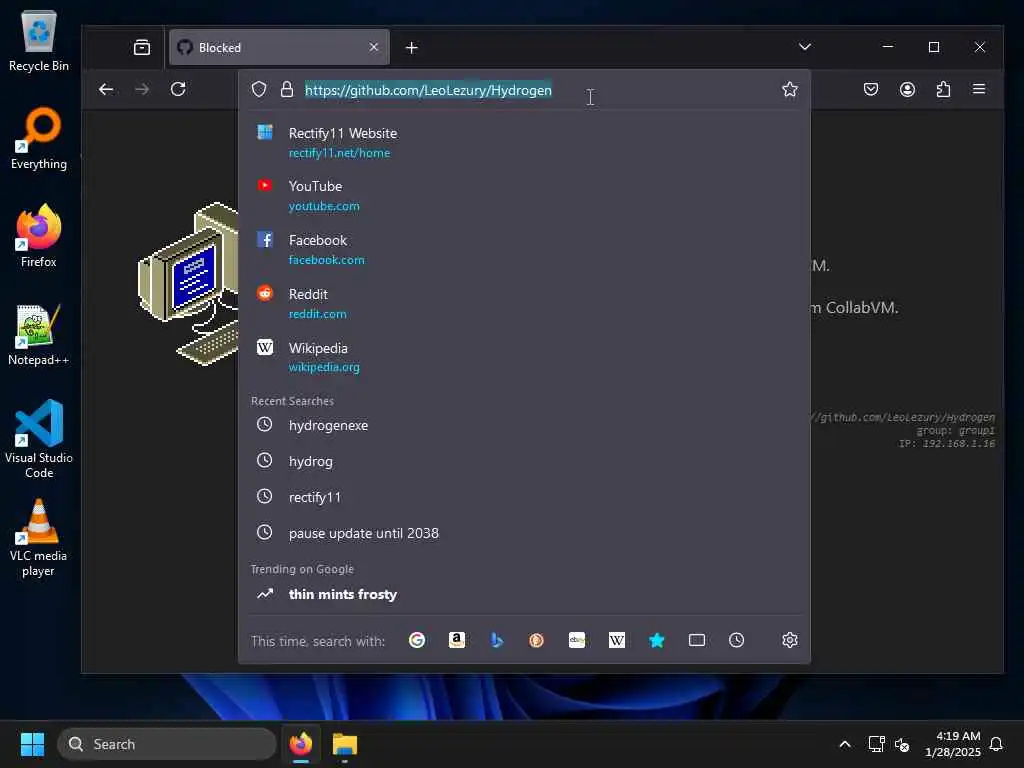Search in History clock icon
Screen dimensions: 1024x768
[x=737, y=640]
